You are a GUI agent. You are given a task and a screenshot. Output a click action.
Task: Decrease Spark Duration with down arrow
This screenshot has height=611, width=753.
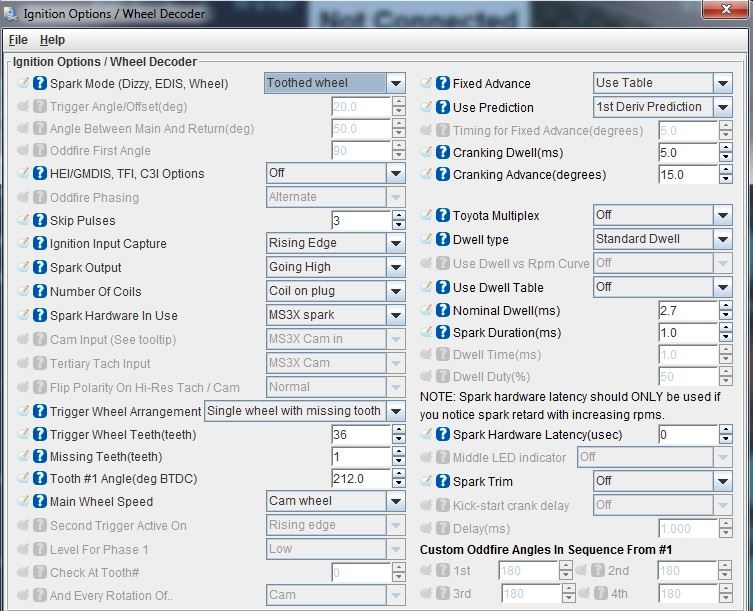point(726,337)
